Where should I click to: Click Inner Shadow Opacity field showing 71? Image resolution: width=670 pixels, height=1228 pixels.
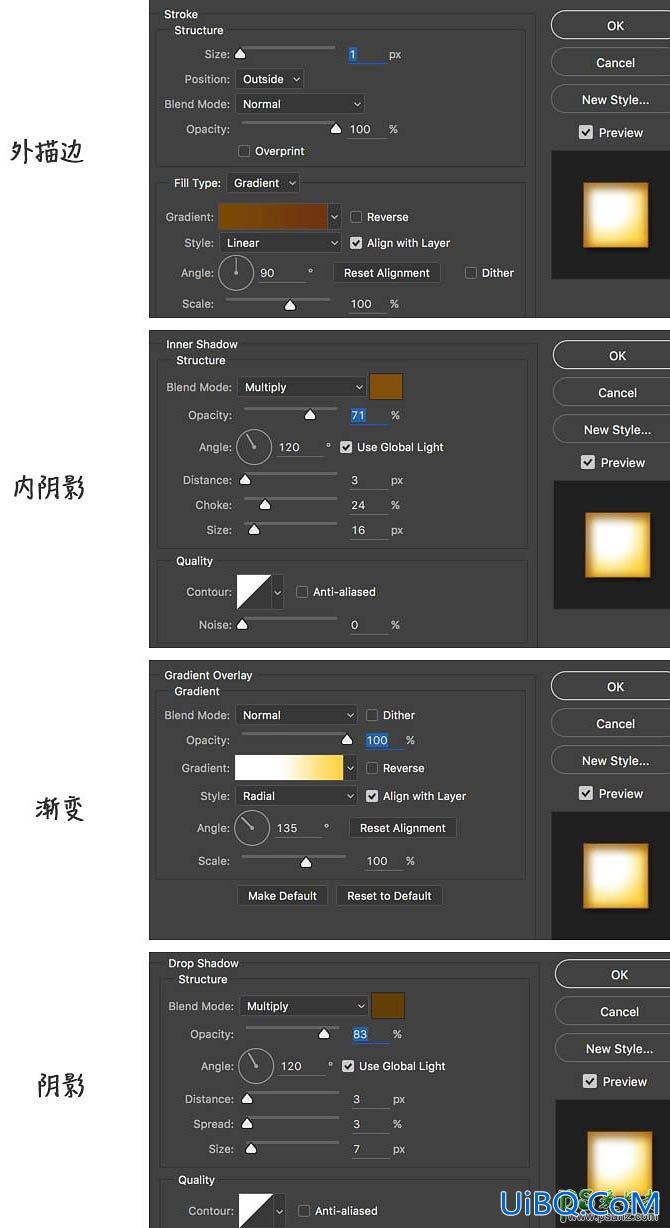click(x=368, y=415)
